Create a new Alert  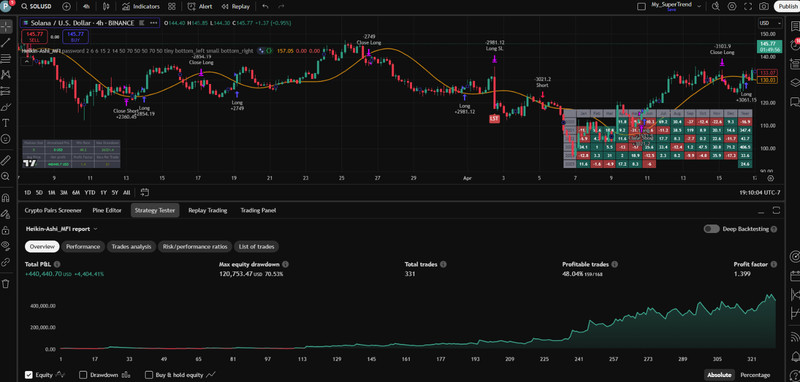(x=200, y=7)
